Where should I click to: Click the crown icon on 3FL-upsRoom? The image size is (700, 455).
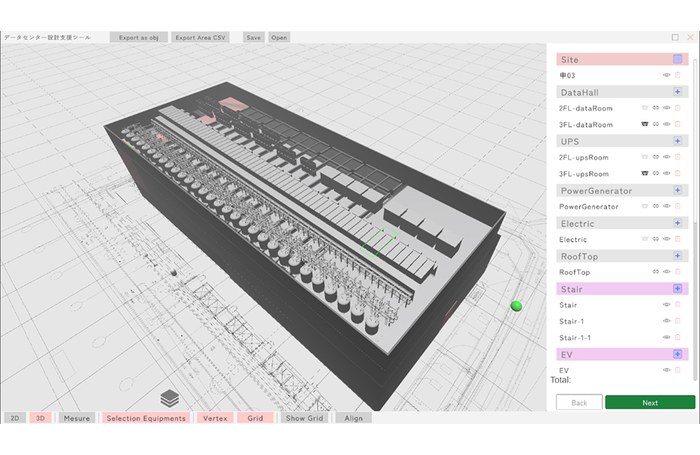point(645,173)
